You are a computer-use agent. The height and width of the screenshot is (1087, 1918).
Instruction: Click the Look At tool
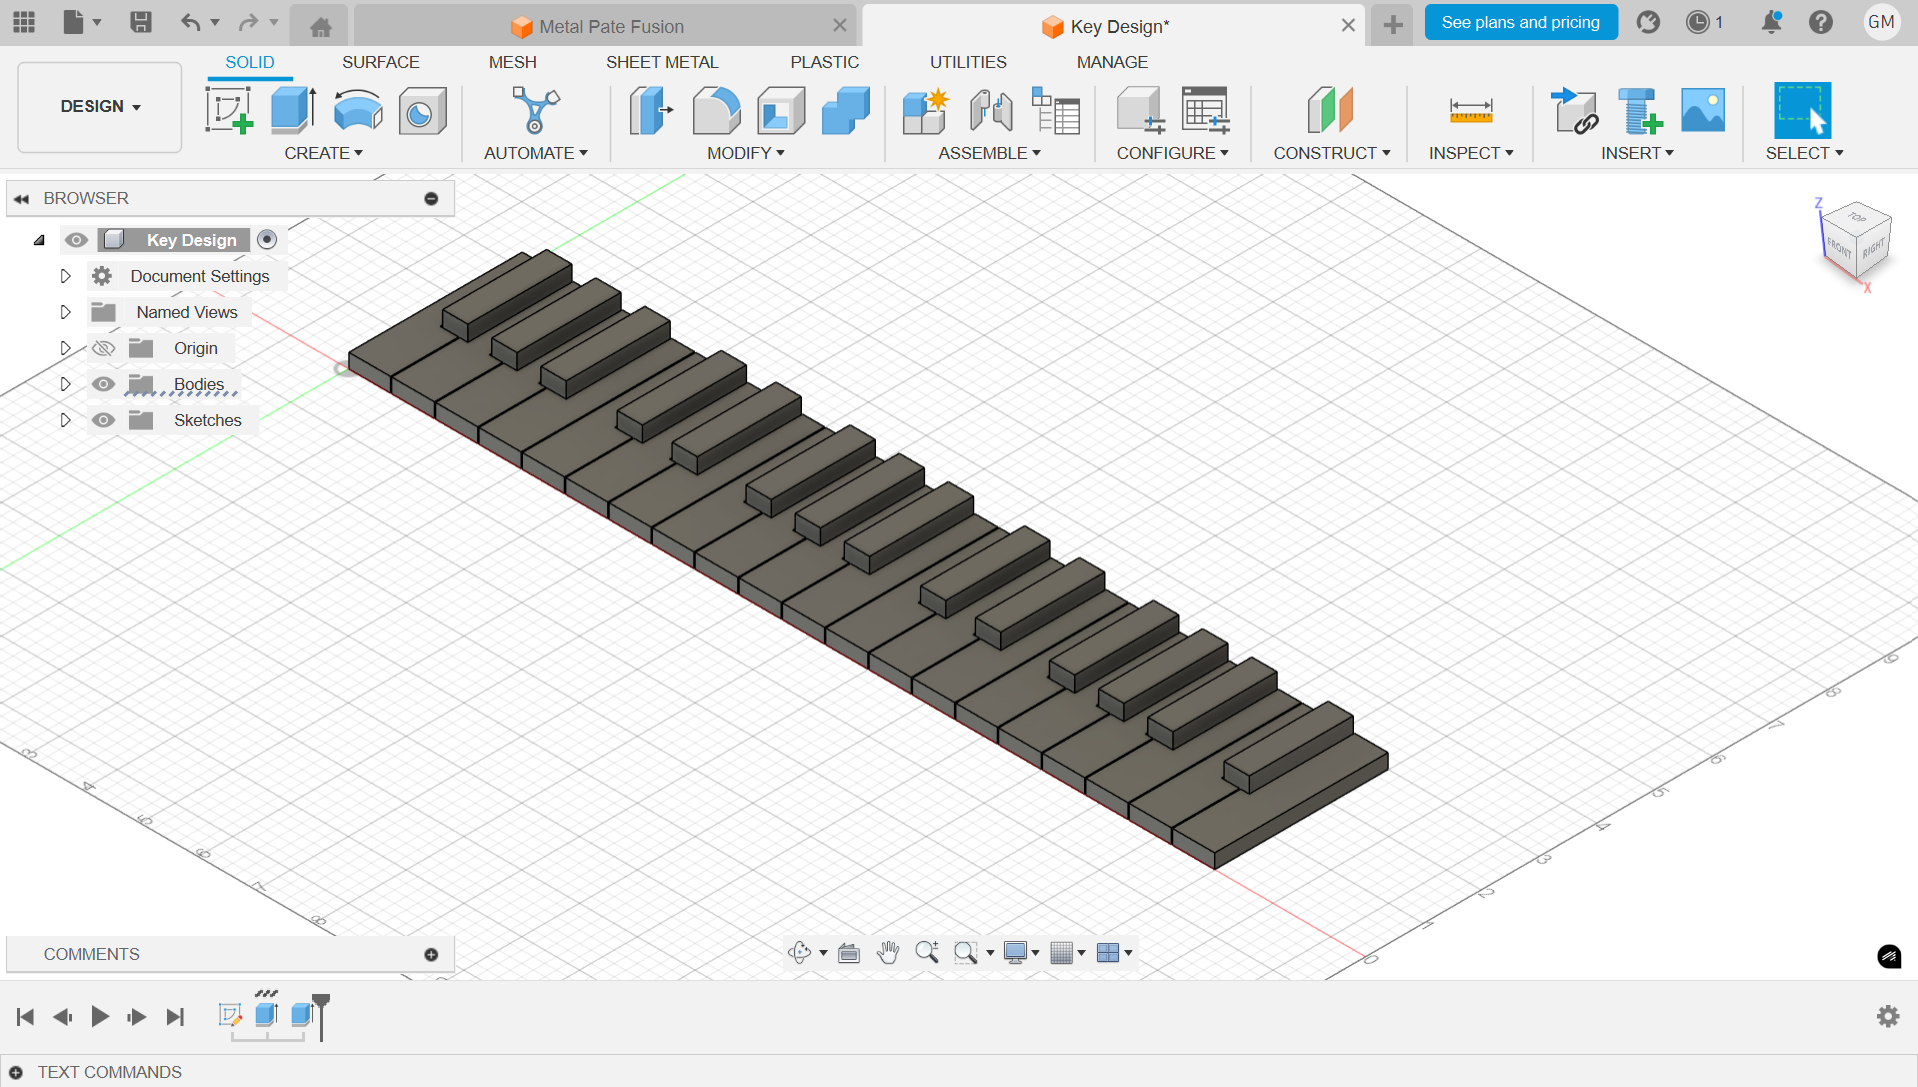click(x=849, y=952)
